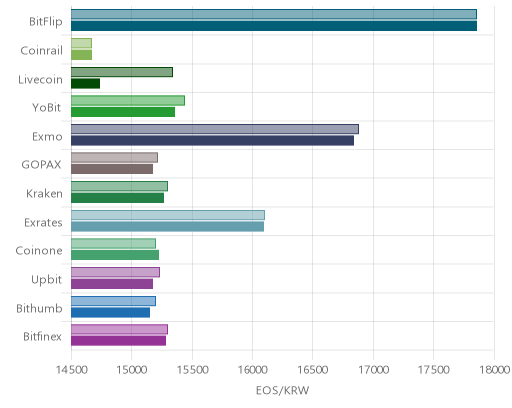
Task: Click the 16000 axis tick label
Action: click(252, 370)
